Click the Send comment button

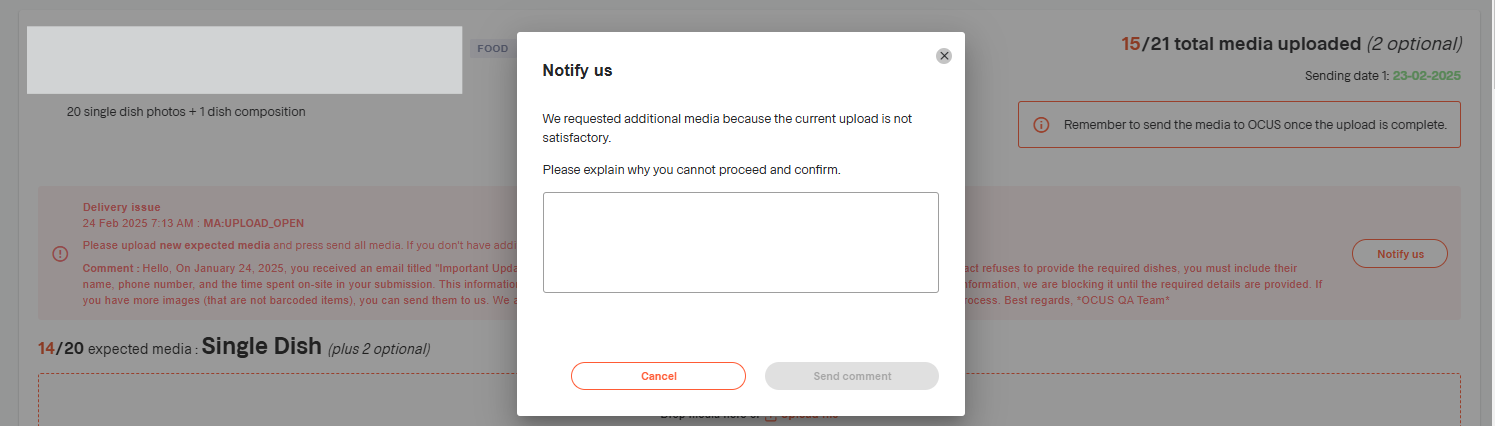tap(851, 376)
